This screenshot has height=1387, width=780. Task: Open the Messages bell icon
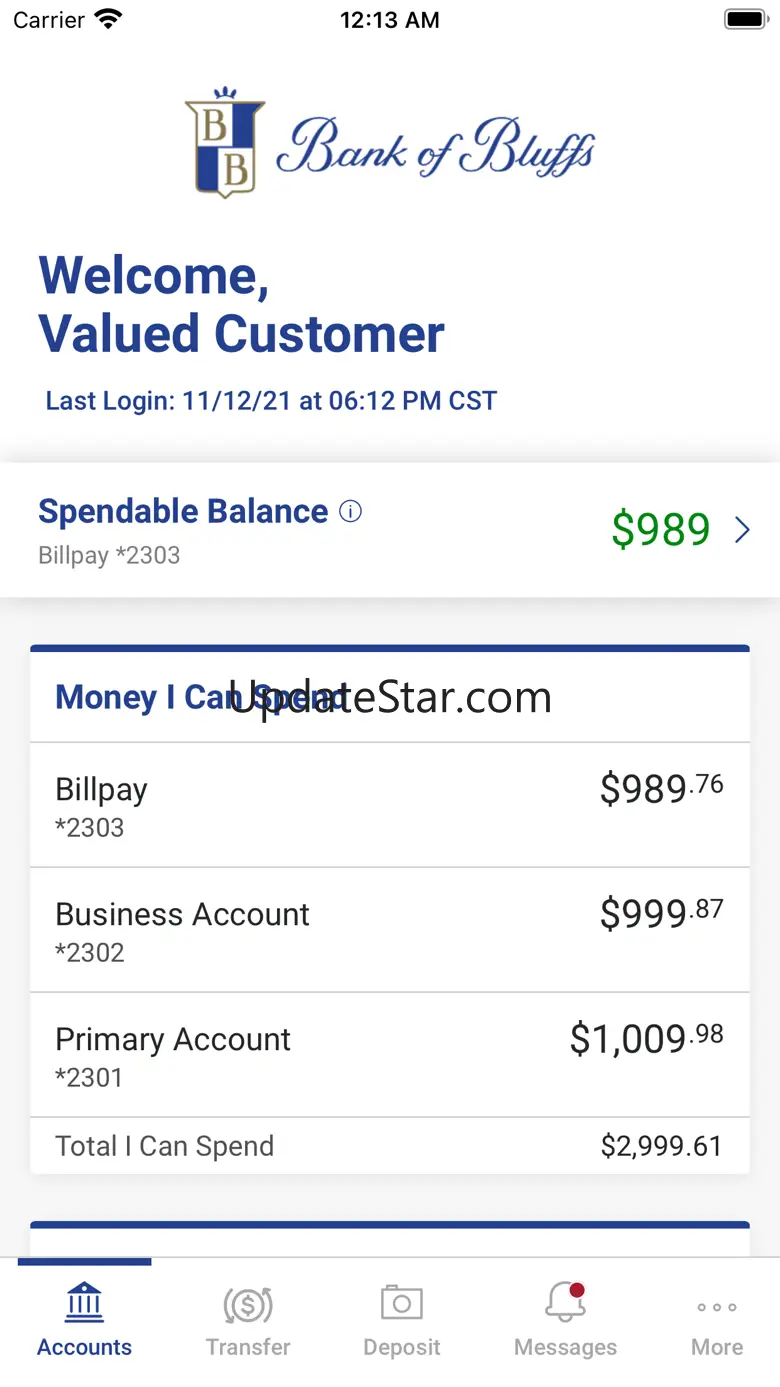[565, 1303]
